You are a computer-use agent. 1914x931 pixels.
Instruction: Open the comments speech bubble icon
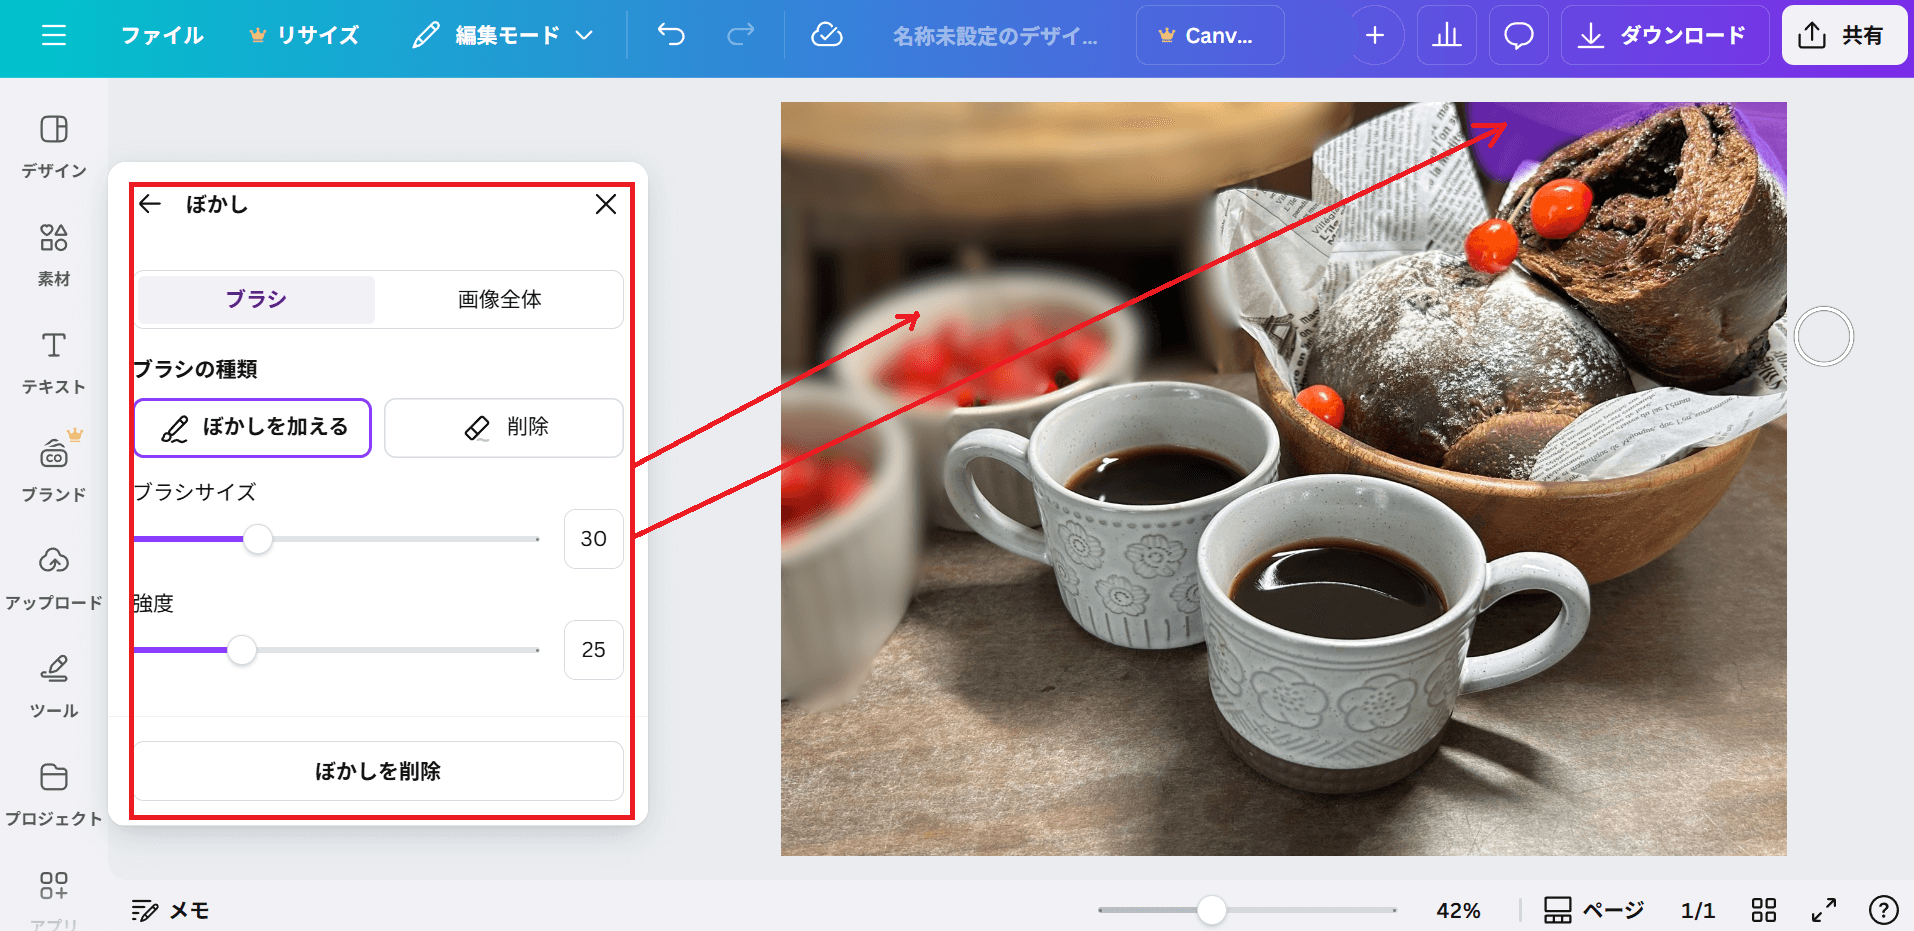coord(1518,36)
